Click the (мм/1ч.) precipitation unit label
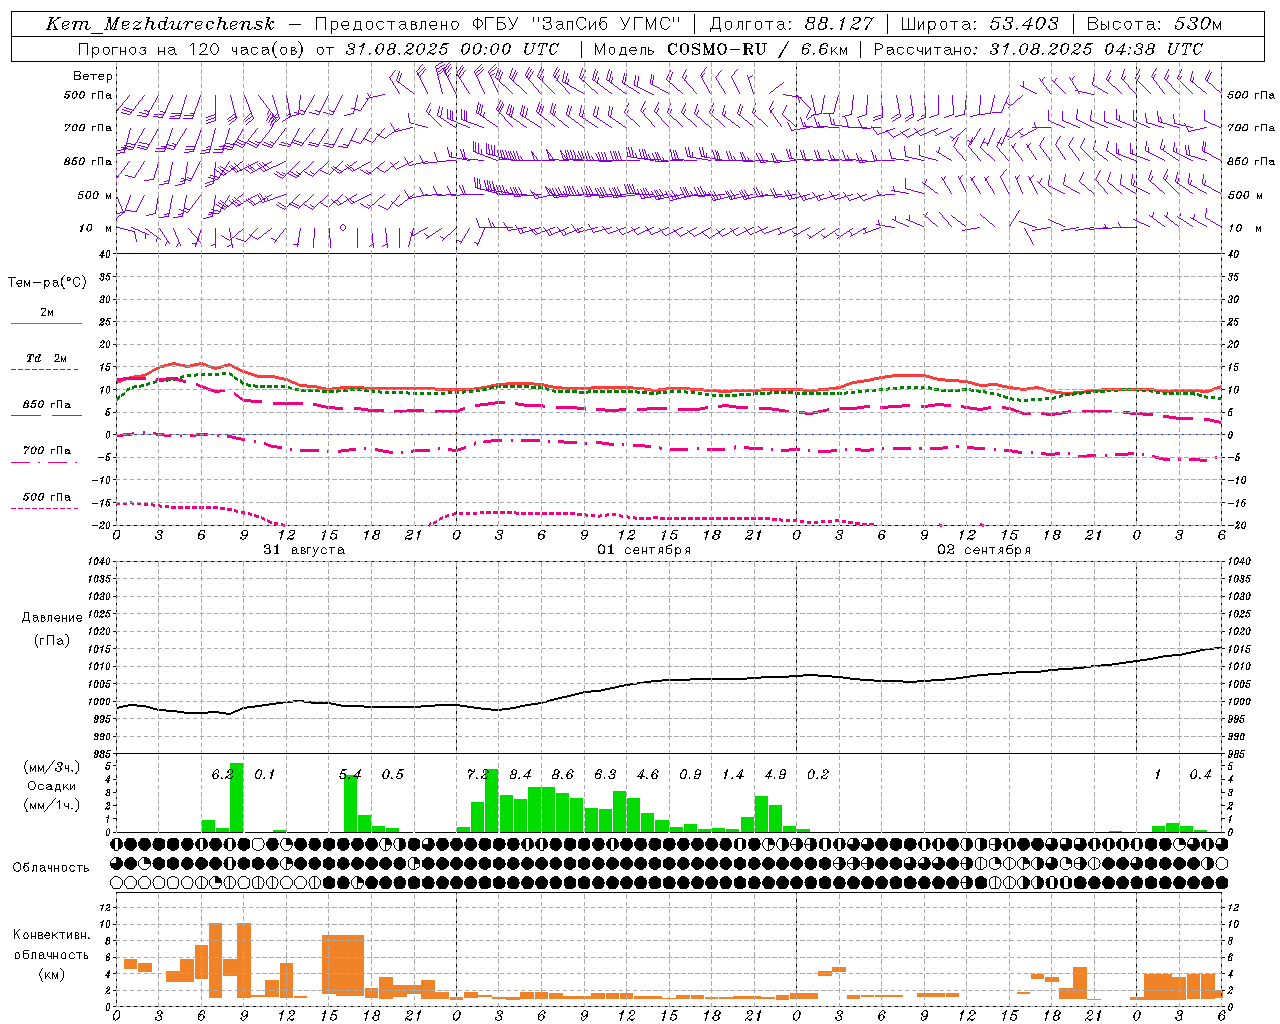This screenshot has height=1024, width=1280. 53,805
